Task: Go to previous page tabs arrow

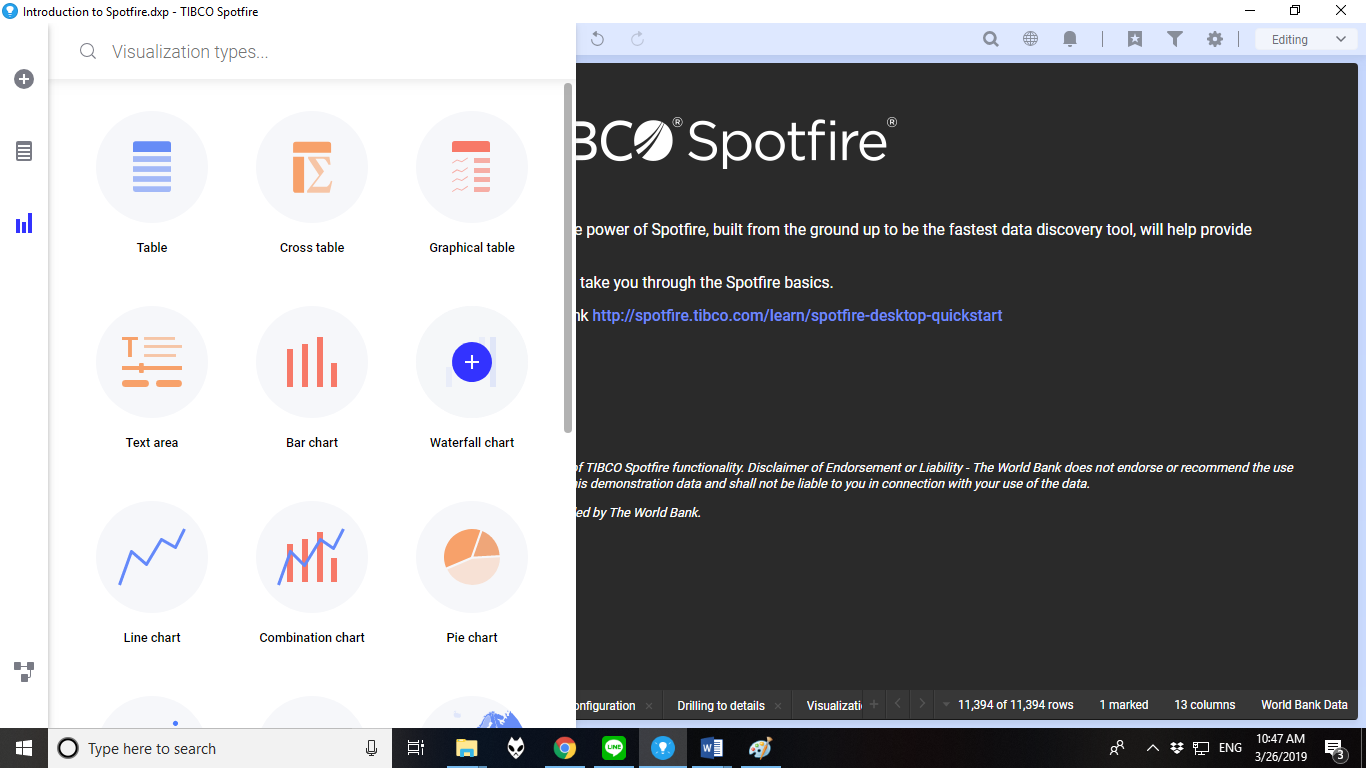Action: pyautogui.click(x=897, y=704)
